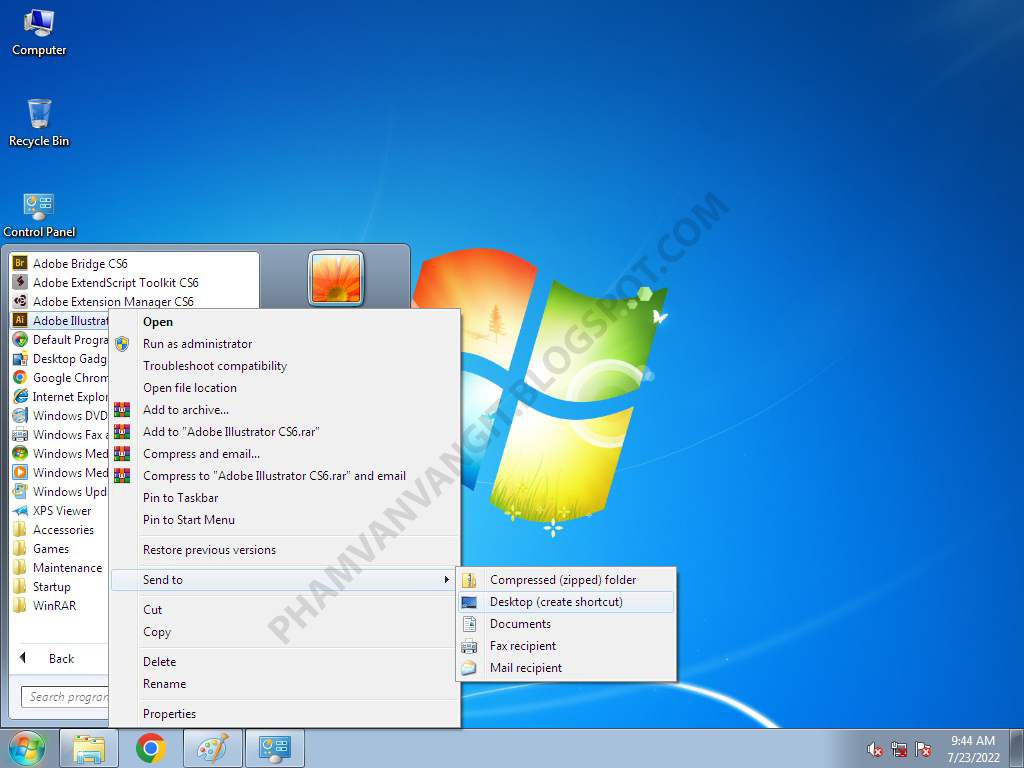
Task: Choose Run as administrator
Action: pyautogui.click(x=285, y=344)
